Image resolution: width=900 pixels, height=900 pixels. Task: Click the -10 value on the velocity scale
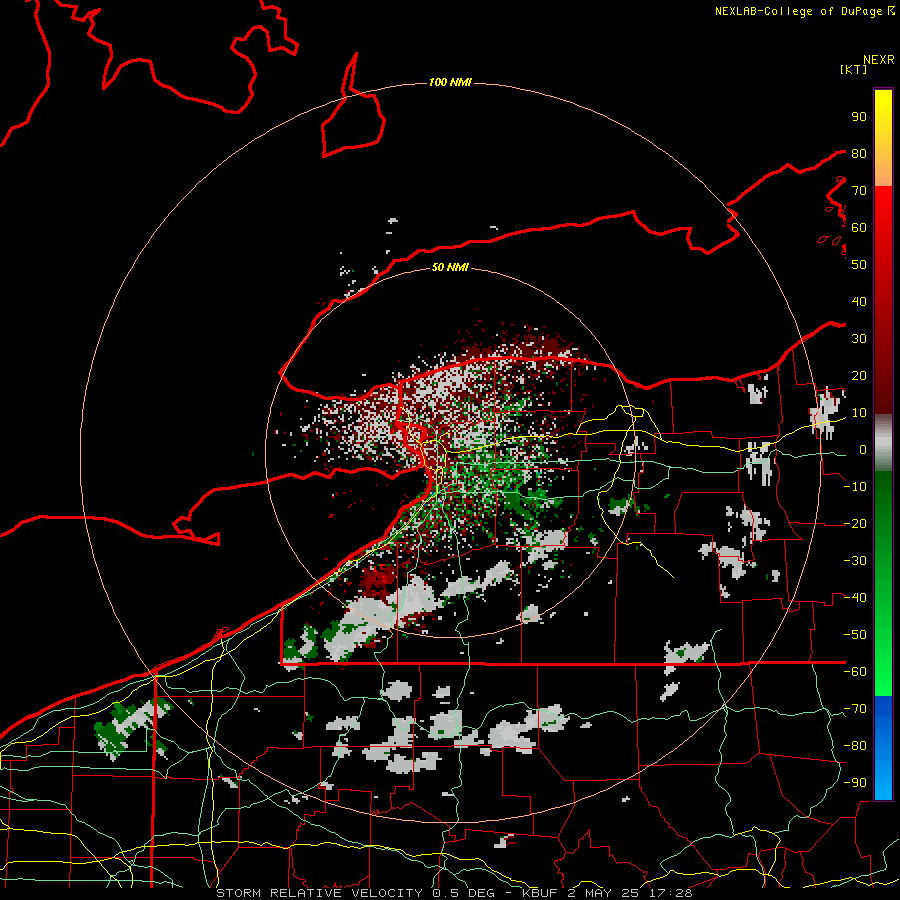tap(855, 487)
